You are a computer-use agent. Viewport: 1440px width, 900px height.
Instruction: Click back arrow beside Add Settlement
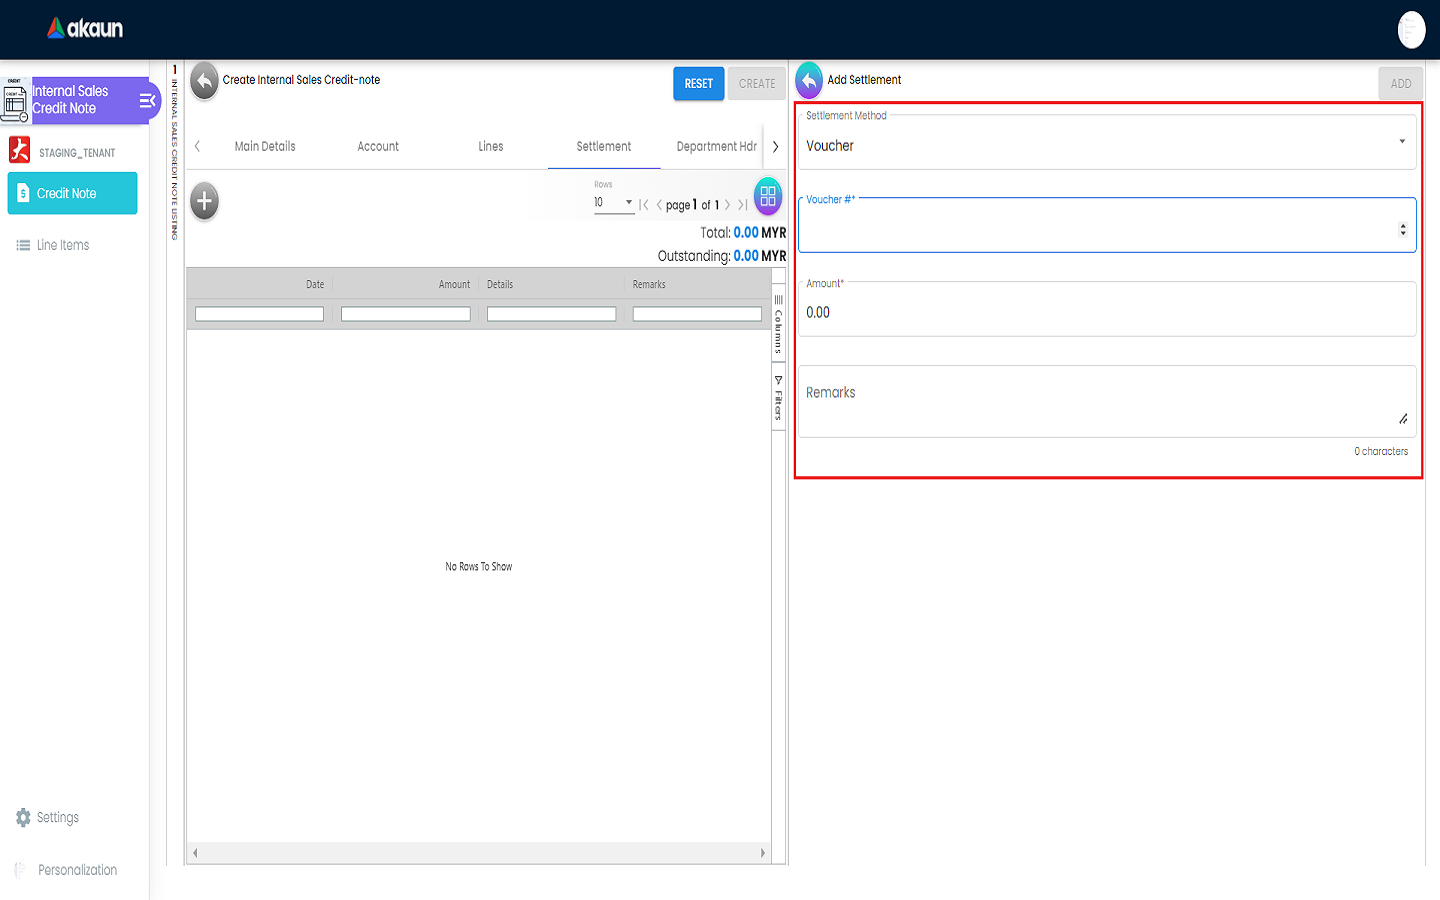pyautogui.click(x=809, y=81)
